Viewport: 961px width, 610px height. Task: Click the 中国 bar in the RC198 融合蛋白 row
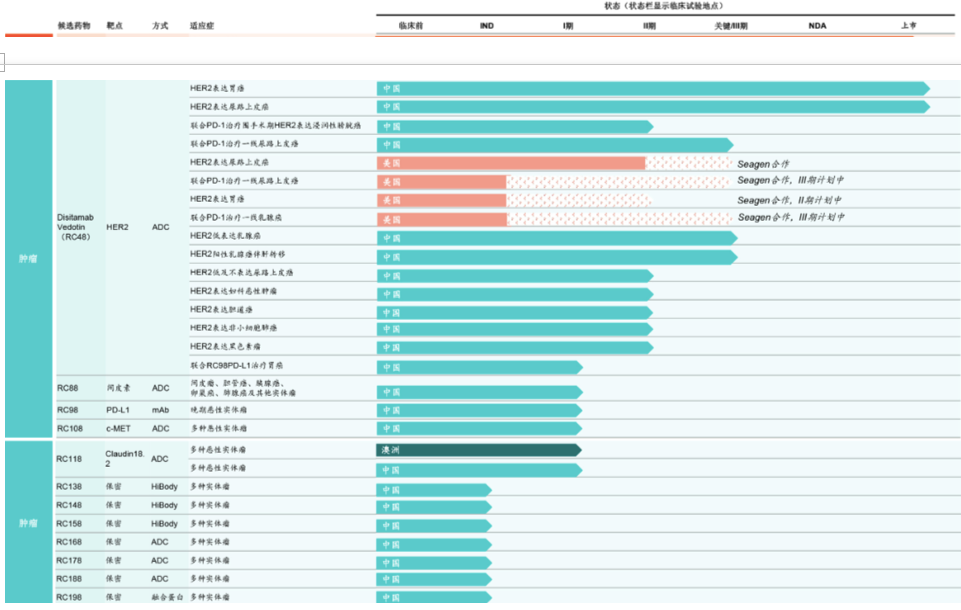[x=430, y=596]
